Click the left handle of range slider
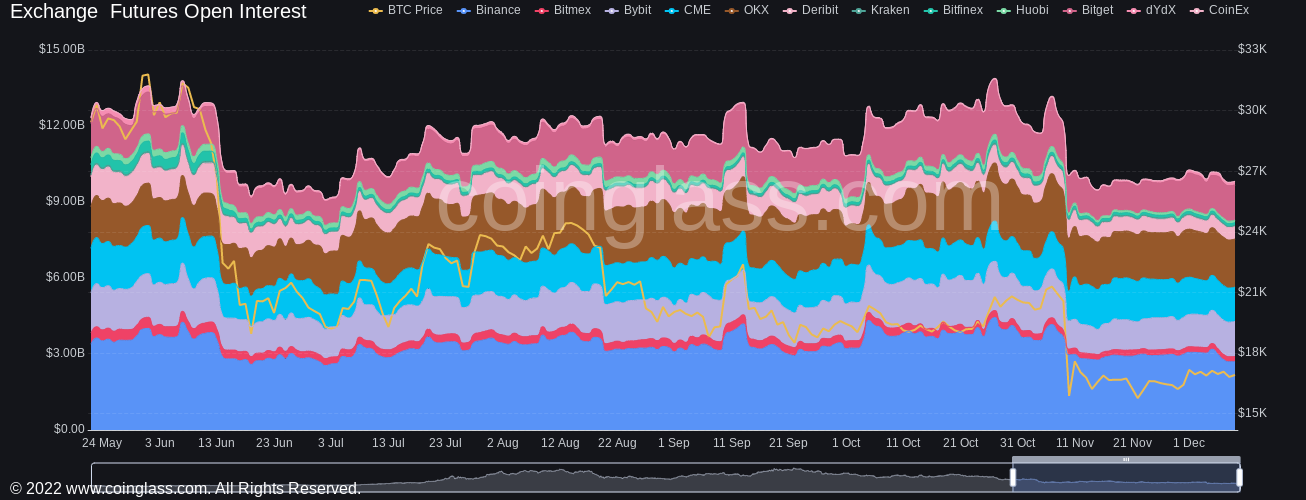This screenshot has width=1306, height=500. point(1013,478)
